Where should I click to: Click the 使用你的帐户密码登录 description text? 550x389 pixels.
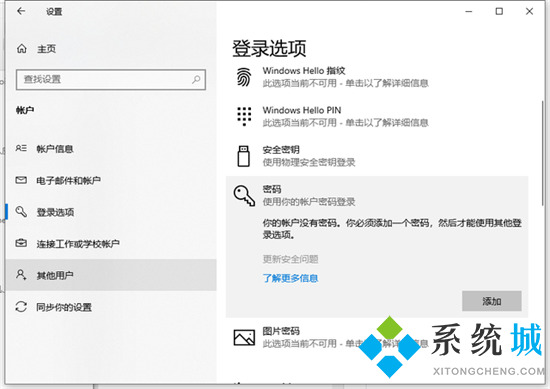pyautogui.click(x=309, y=202)
